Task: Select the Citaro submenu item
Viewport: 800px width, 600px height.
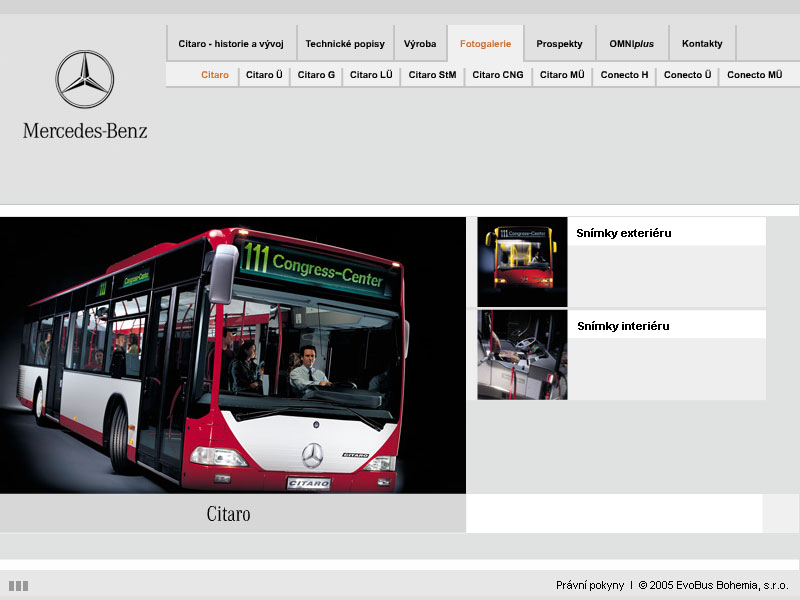Action: coord(215,75)
